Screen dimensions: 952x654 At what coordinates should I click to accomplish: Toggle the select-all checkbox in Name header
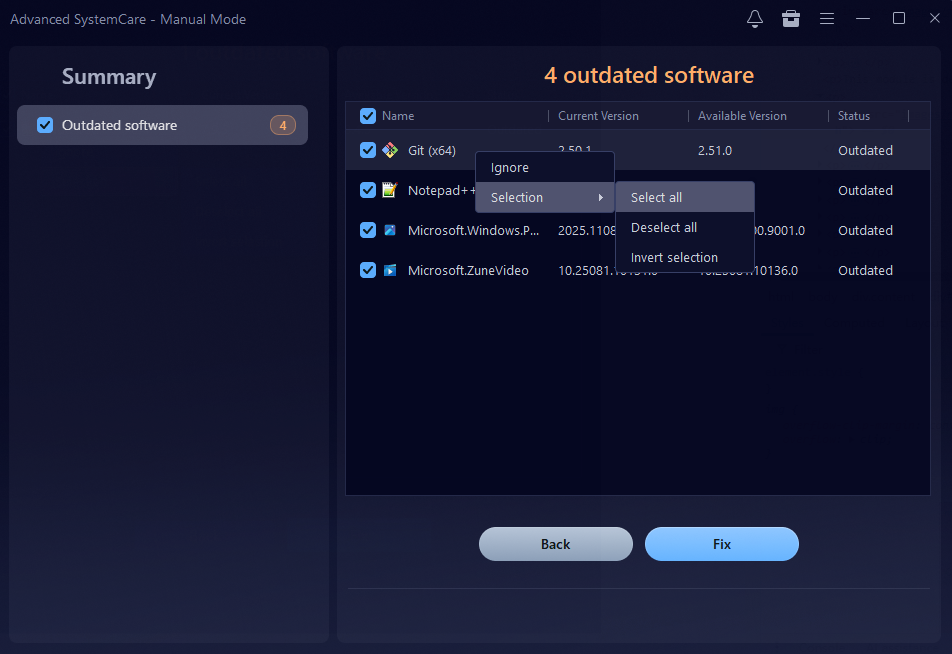coord(368,116)
